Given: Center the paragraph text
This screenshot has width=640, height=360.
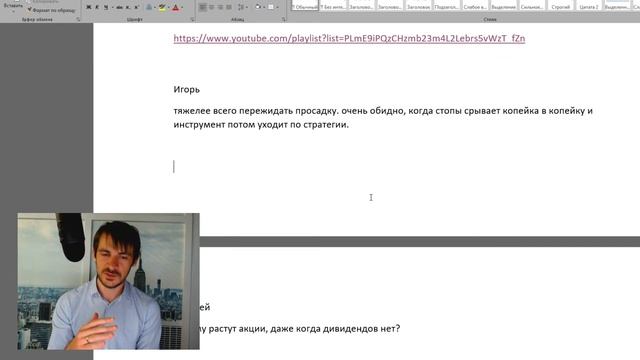Looking at the screenshot, I should click(211, 7).
